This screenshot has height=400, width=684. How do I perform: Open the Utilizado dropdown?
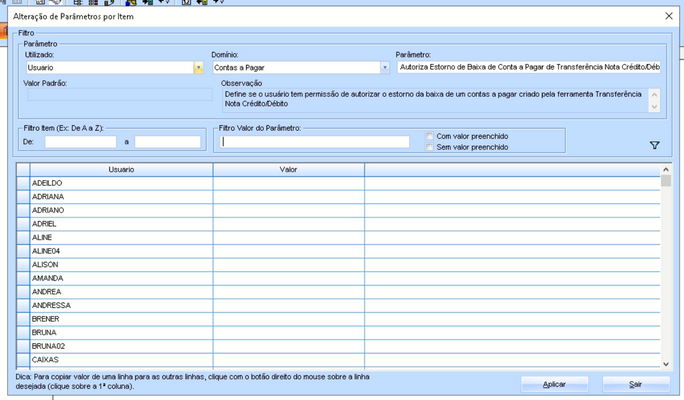[x=198, y=68]
